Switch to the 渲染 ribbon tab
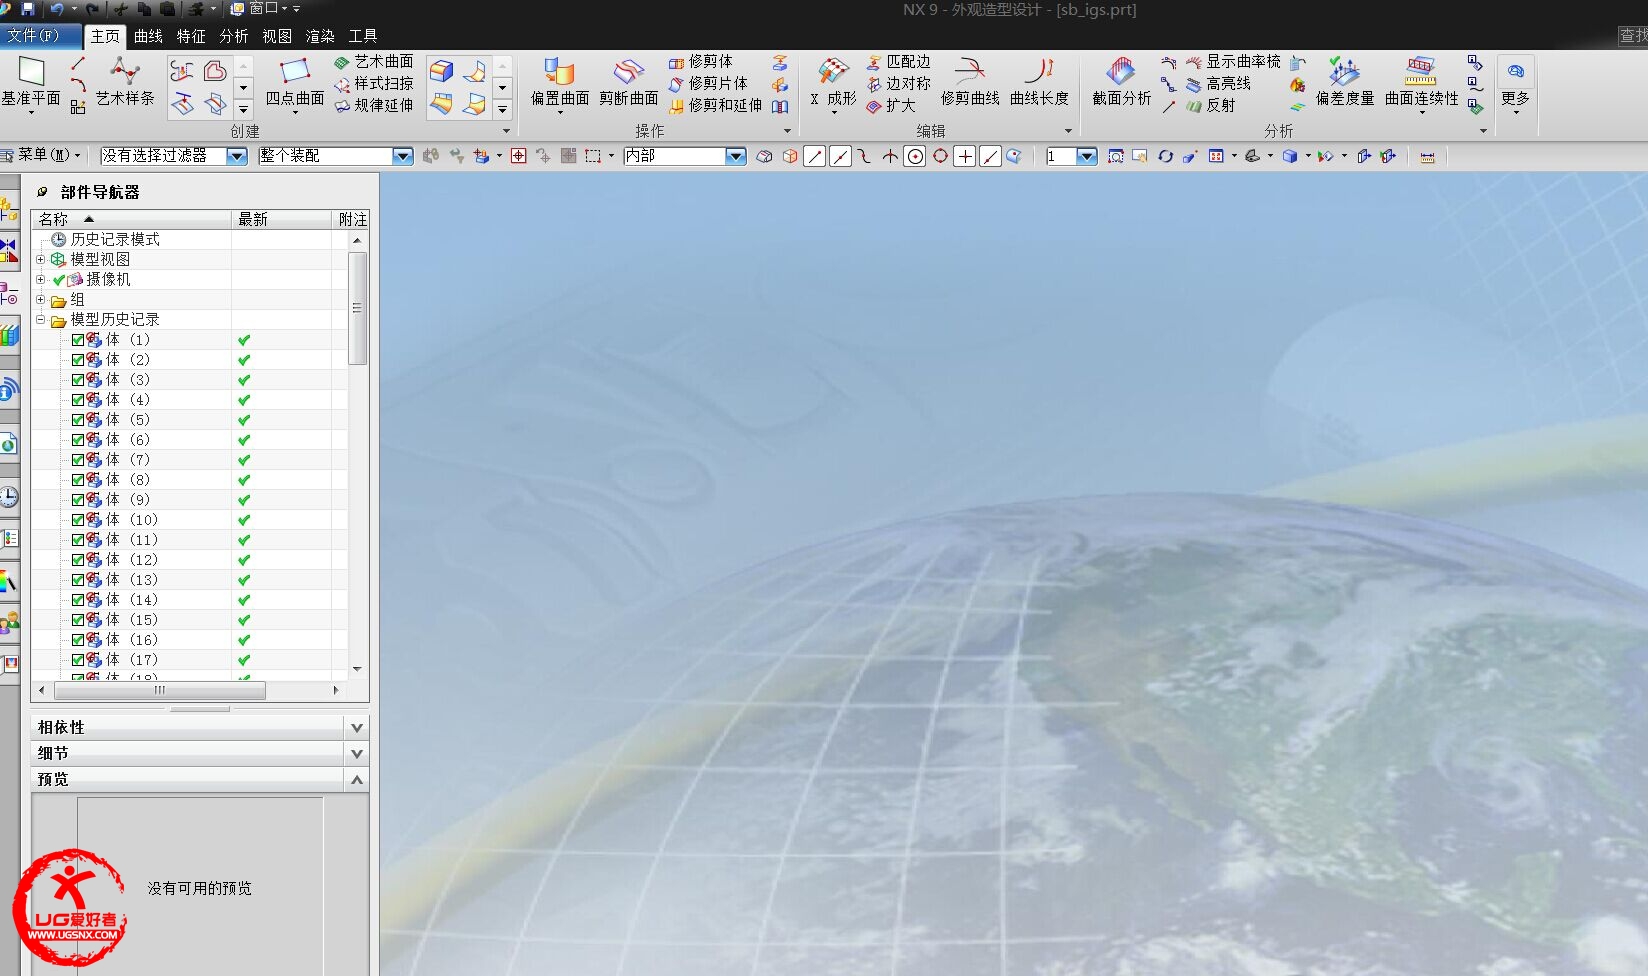The image size is (1648, 976). pos(320,36)
